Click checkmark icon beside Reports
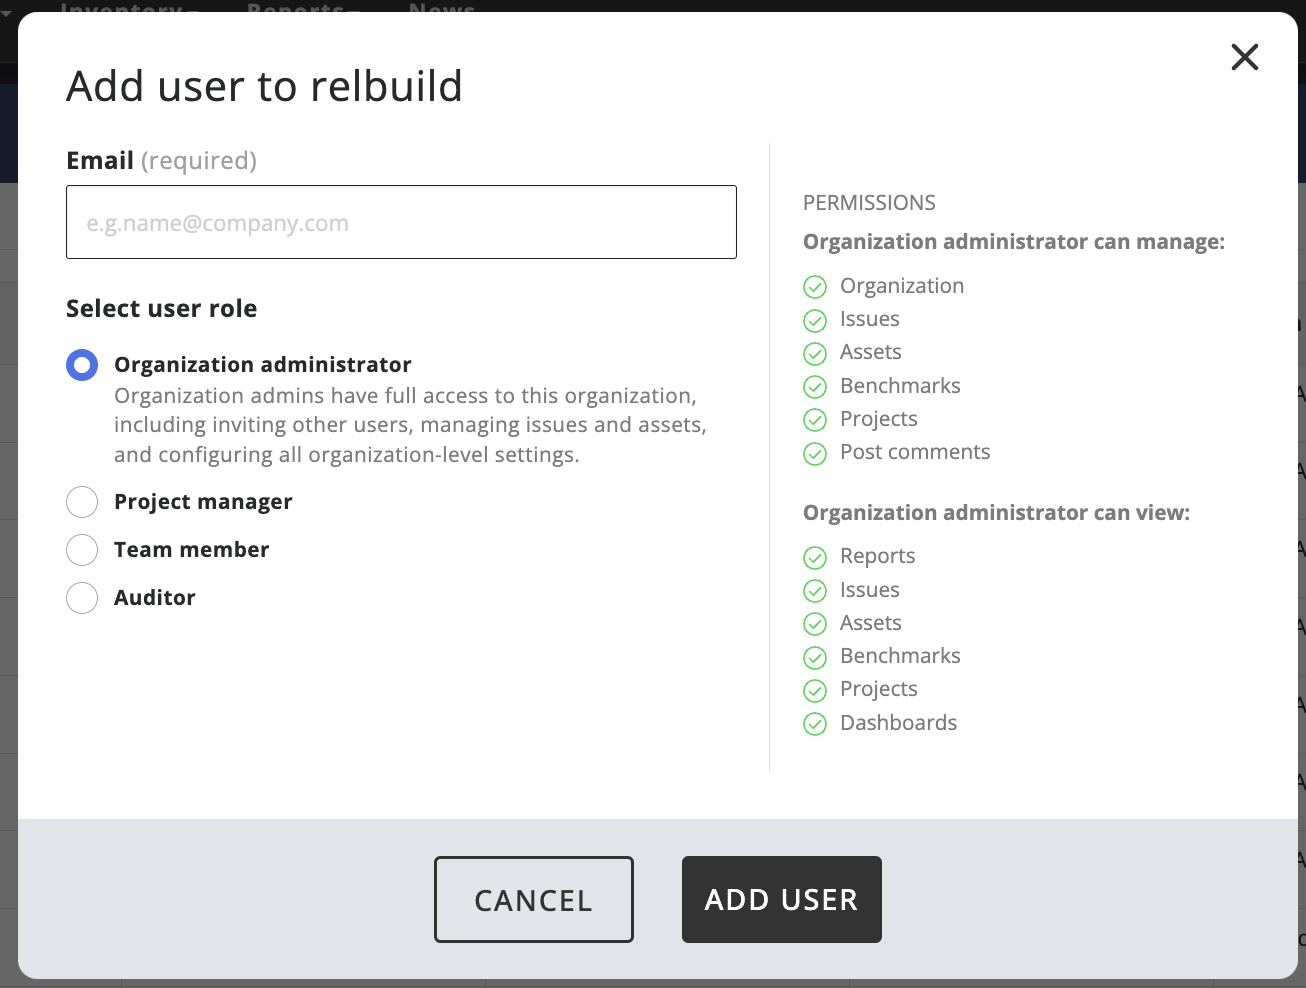Viewport: 1306px width, 988px height. [815, 557]
